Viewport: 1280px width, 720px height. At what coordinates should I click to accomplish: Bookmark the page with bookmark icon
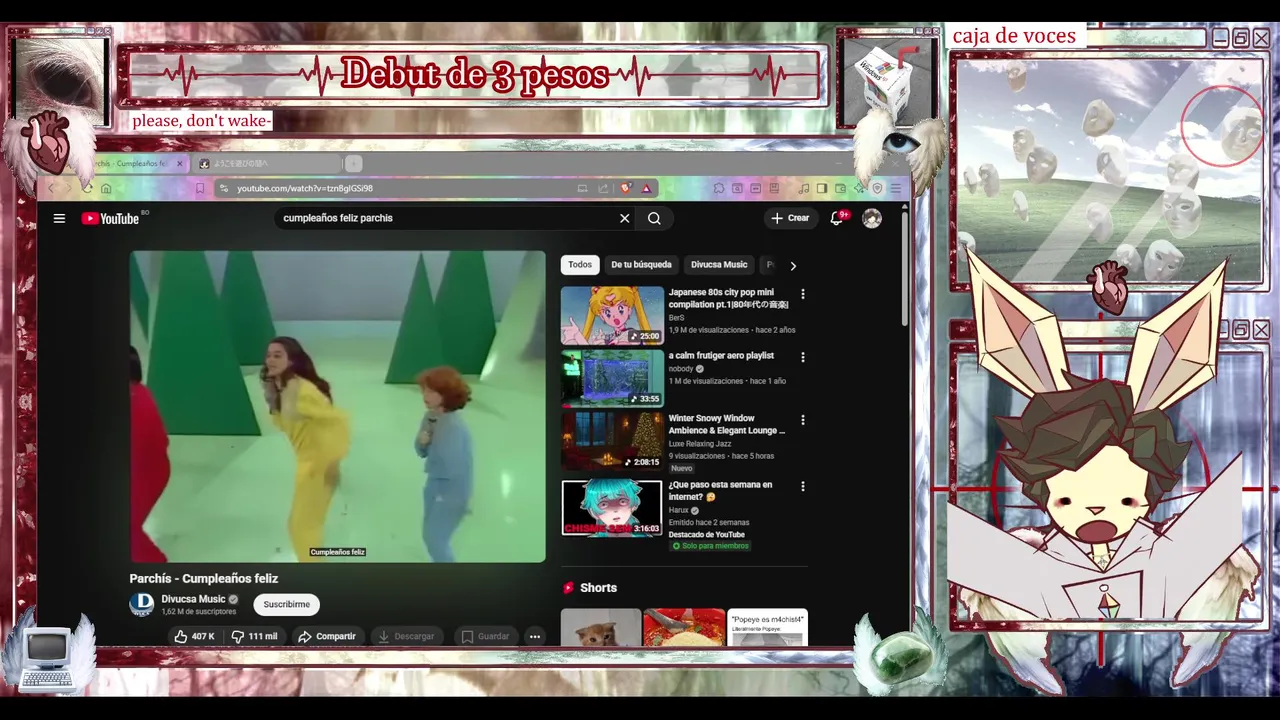click(200, 188)
